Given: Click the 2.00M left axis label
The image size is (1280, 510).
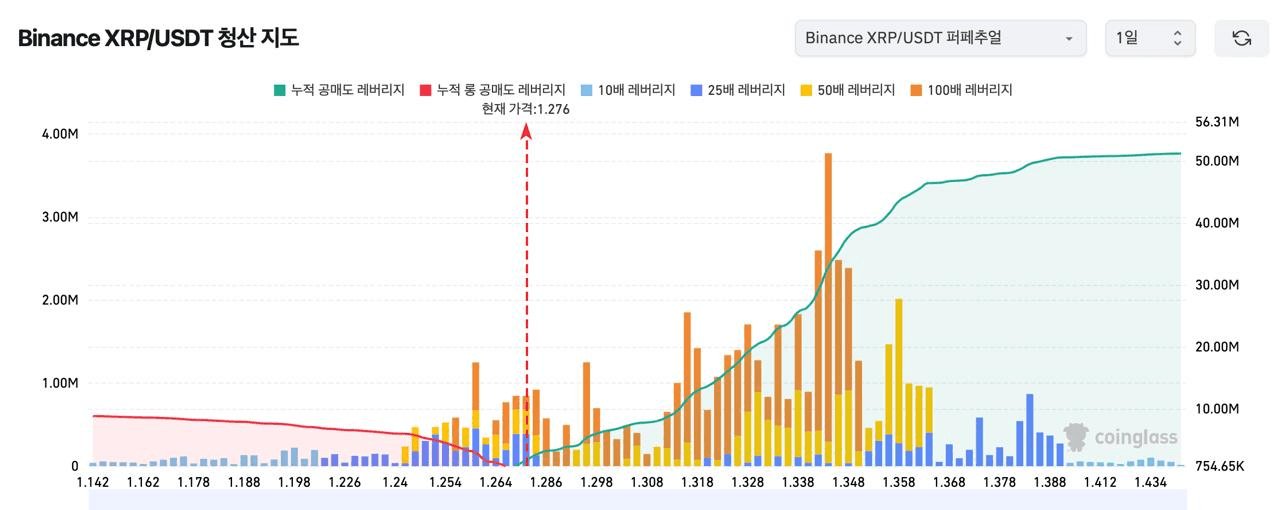Looking at the screenshot, I should tap(60, 300).
